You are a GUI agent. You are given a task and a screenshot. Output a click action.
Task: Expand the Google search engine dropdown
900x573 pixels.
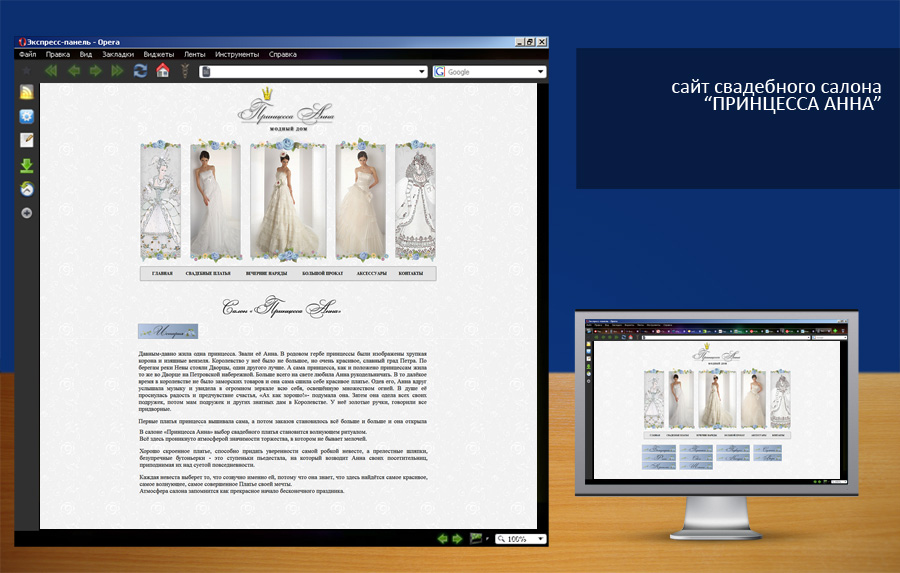(540, 72)
